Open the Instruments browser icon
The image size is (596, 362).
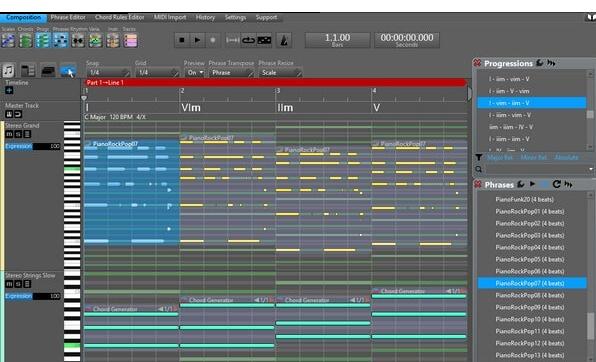[113, 40]
